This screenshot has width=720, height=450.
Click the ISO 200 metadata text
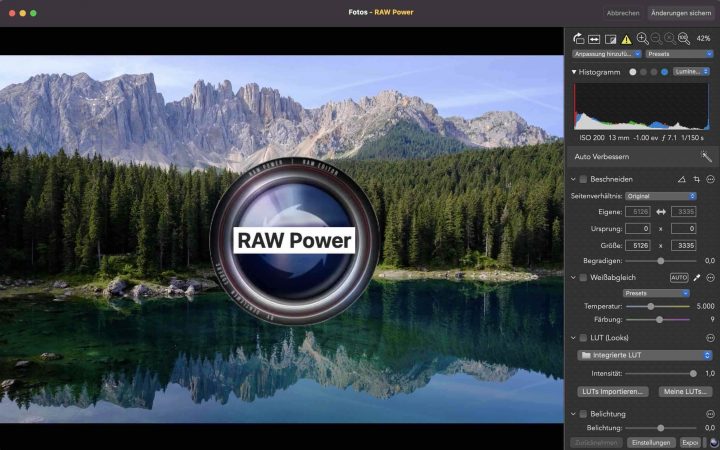click(x=592, y=138)
